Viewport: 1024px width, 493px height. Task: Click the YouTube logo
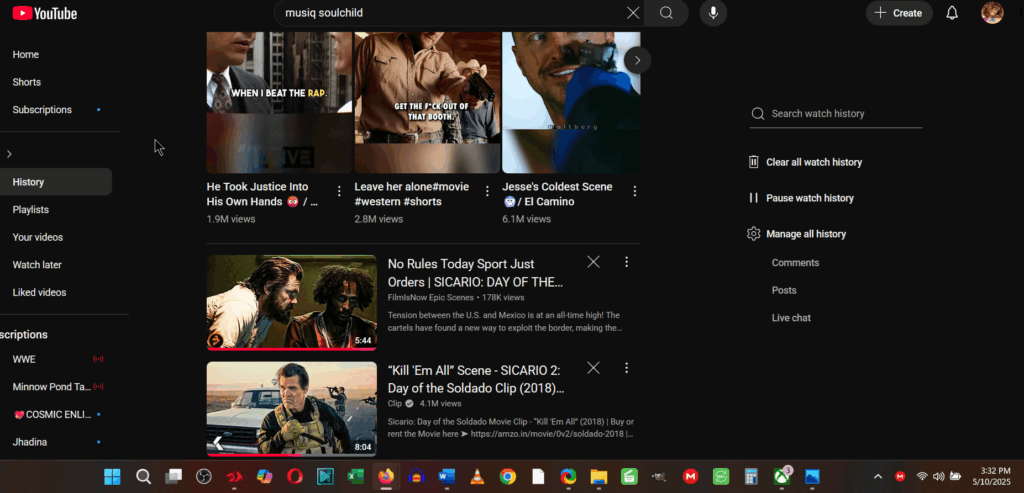point(44,13)
